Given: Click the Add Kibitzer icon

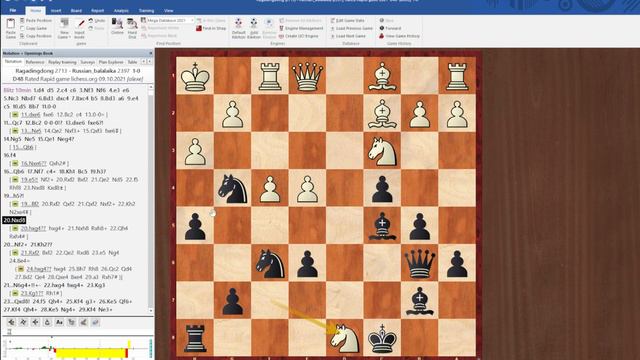Looking at the screenshot, I should 253,28.
